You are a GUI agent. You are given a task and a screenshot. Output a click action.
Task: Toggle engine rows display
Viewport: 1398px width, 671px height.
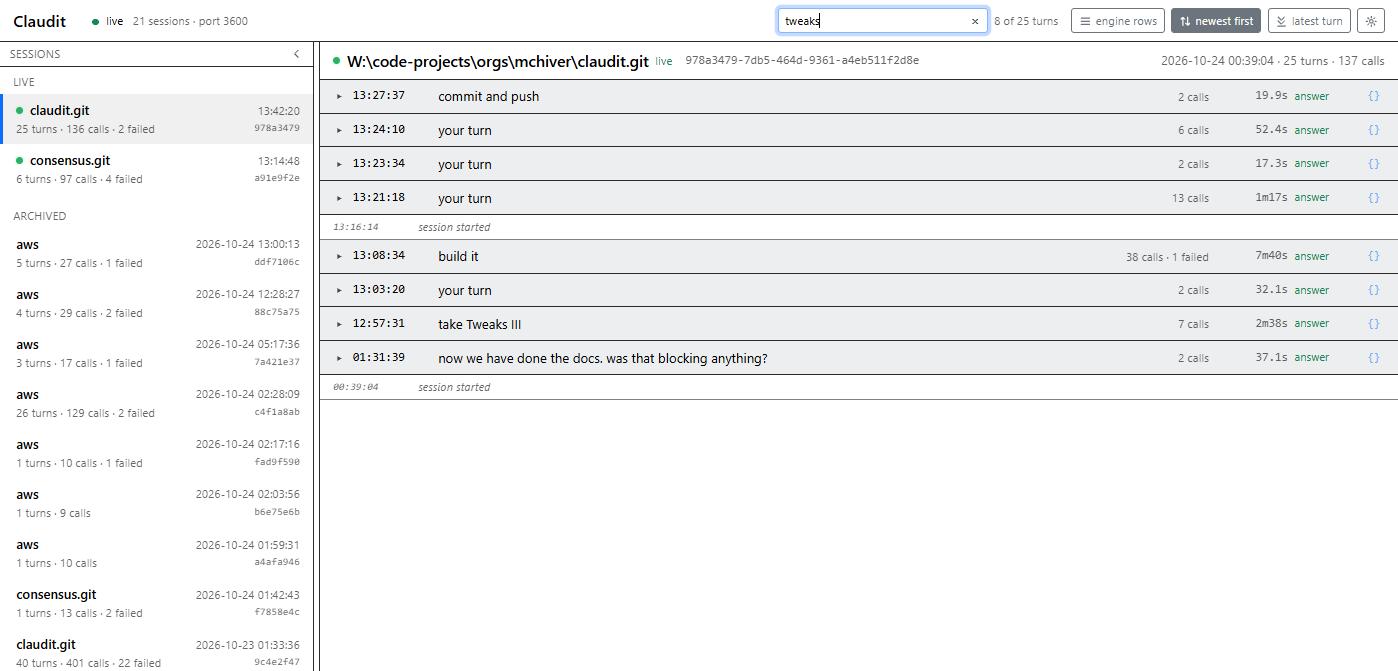(1118, 21)
